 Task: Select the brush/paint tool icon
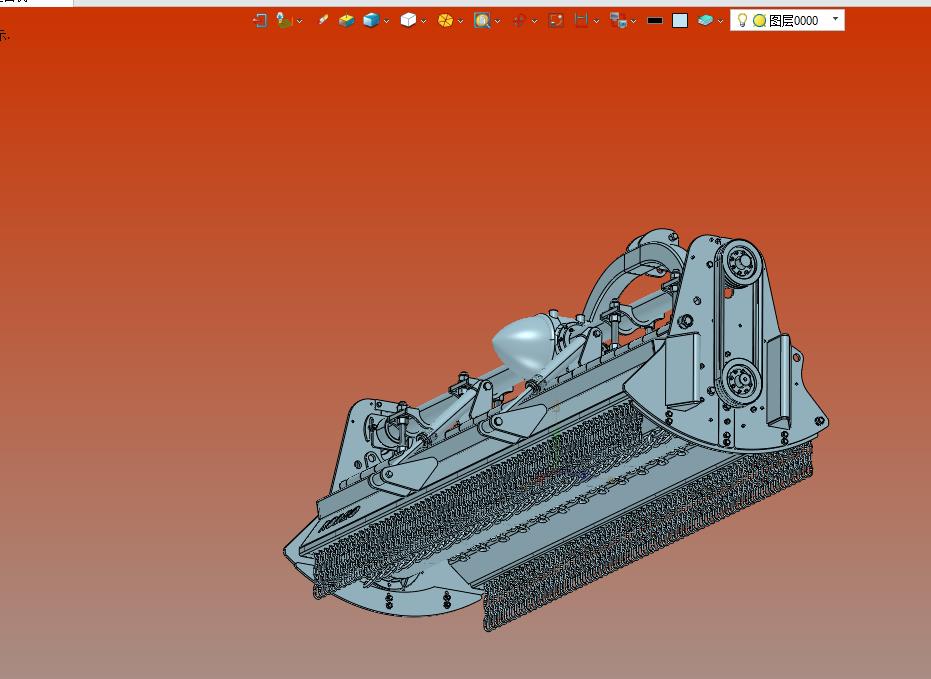point(322,20)
